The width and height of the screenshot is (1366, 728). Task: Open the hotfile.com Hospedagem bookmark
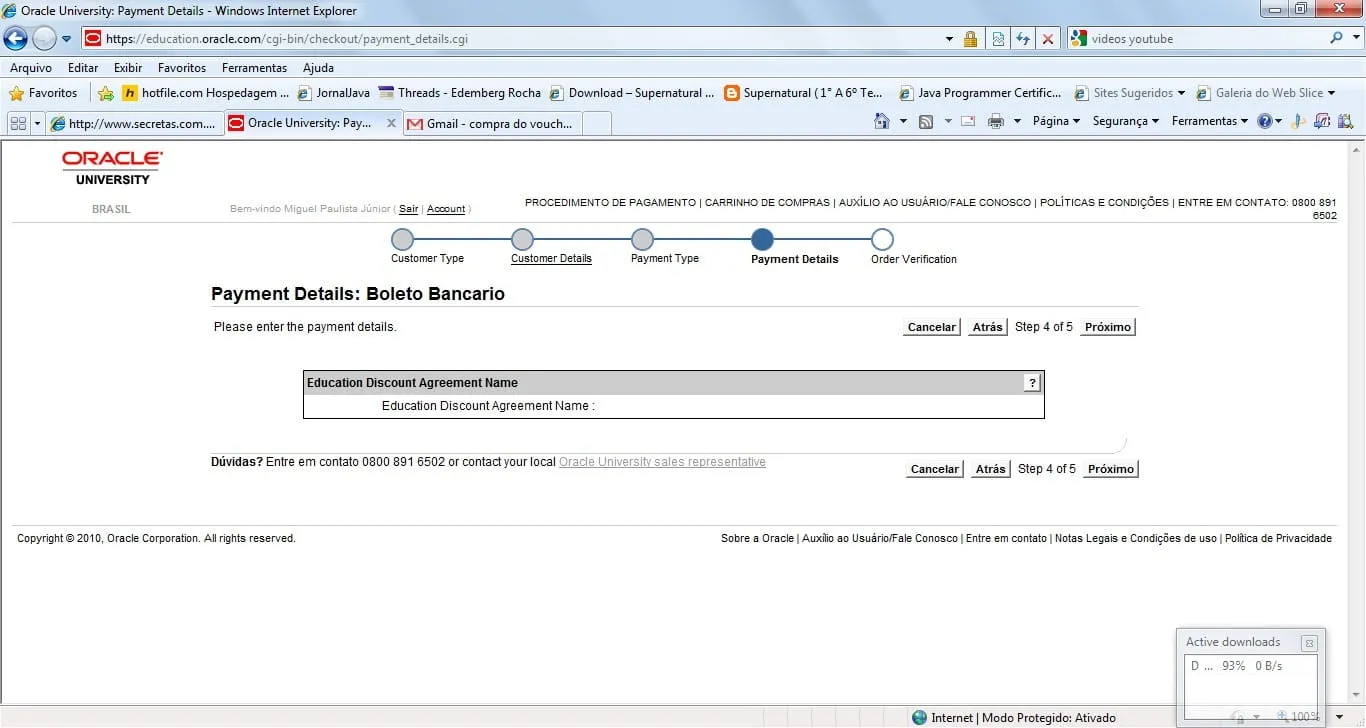(205, 93)
